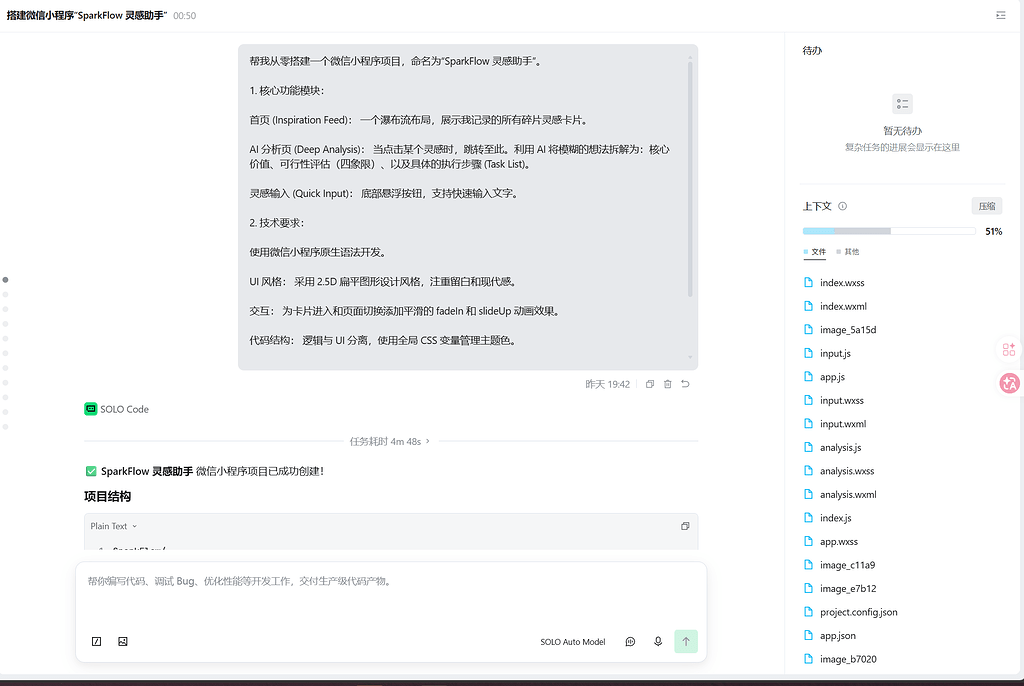Click file icon beside project.config.json
This screenshot has width=1024, height=686.
tap(808, 612)
